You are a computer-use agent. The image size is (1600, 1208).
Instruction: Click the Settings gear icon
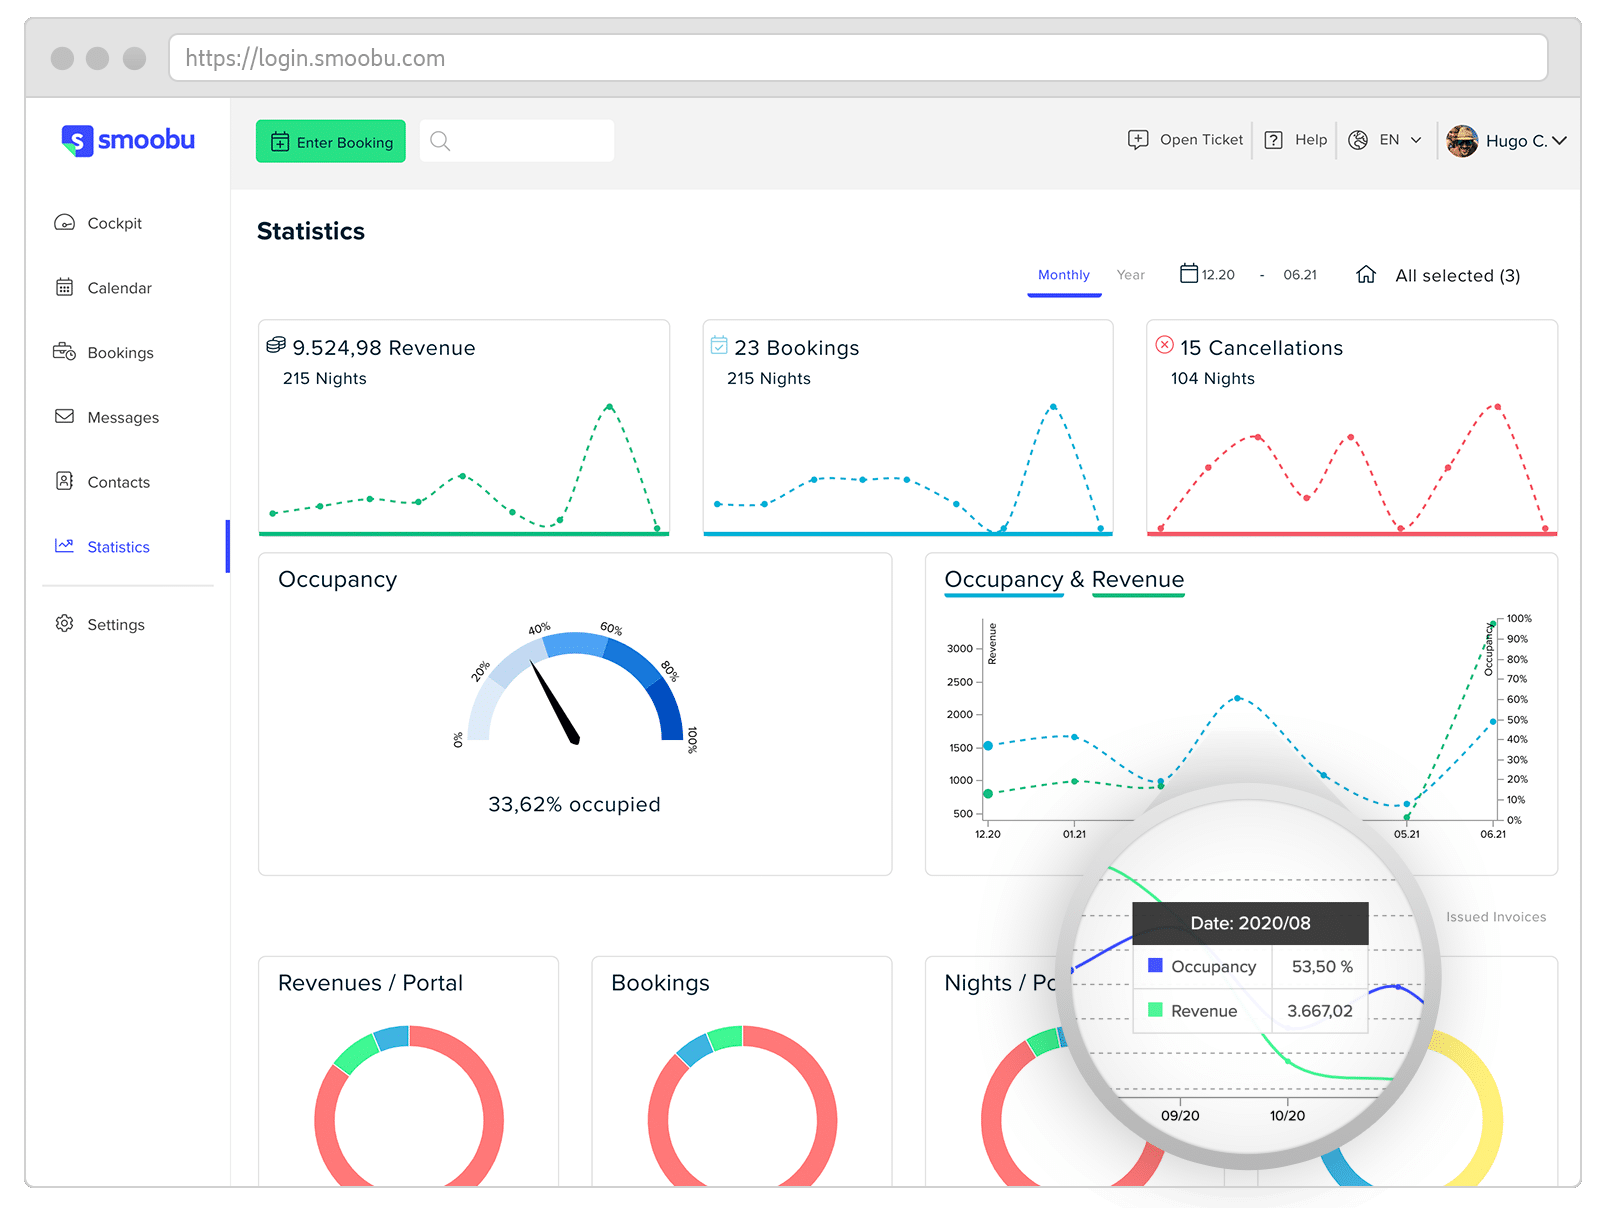[x=64, y=623]
